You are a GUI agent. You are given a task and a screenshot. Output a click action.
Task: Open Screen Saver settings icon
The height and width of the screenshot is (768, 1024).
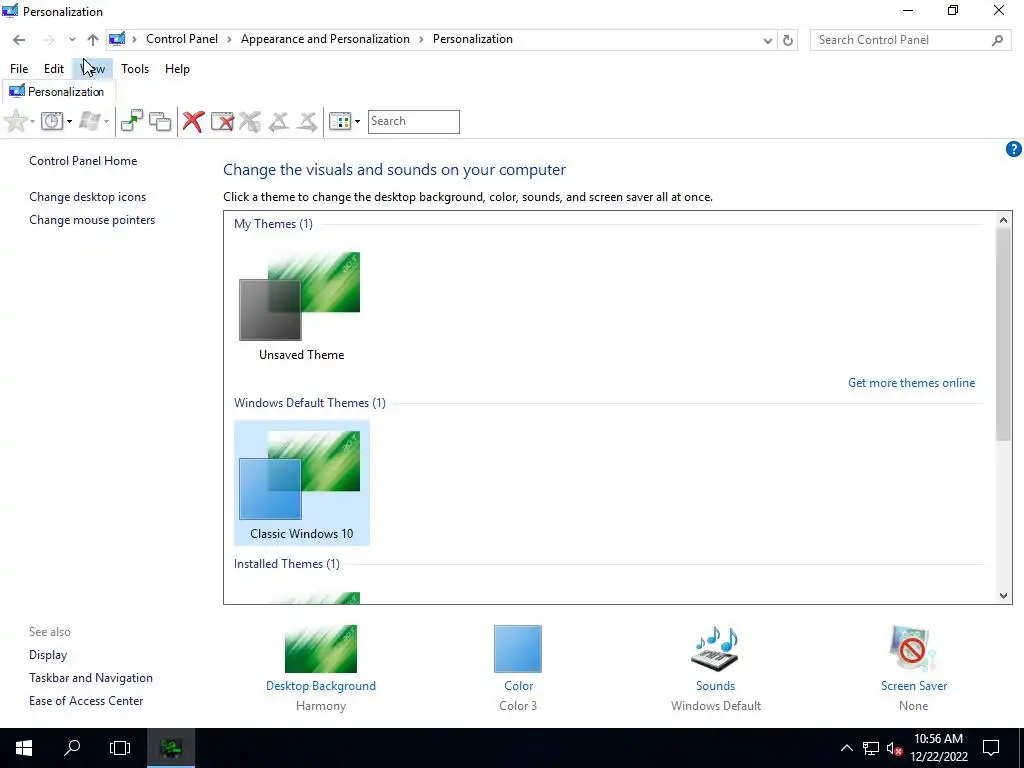tap(913, 648)
